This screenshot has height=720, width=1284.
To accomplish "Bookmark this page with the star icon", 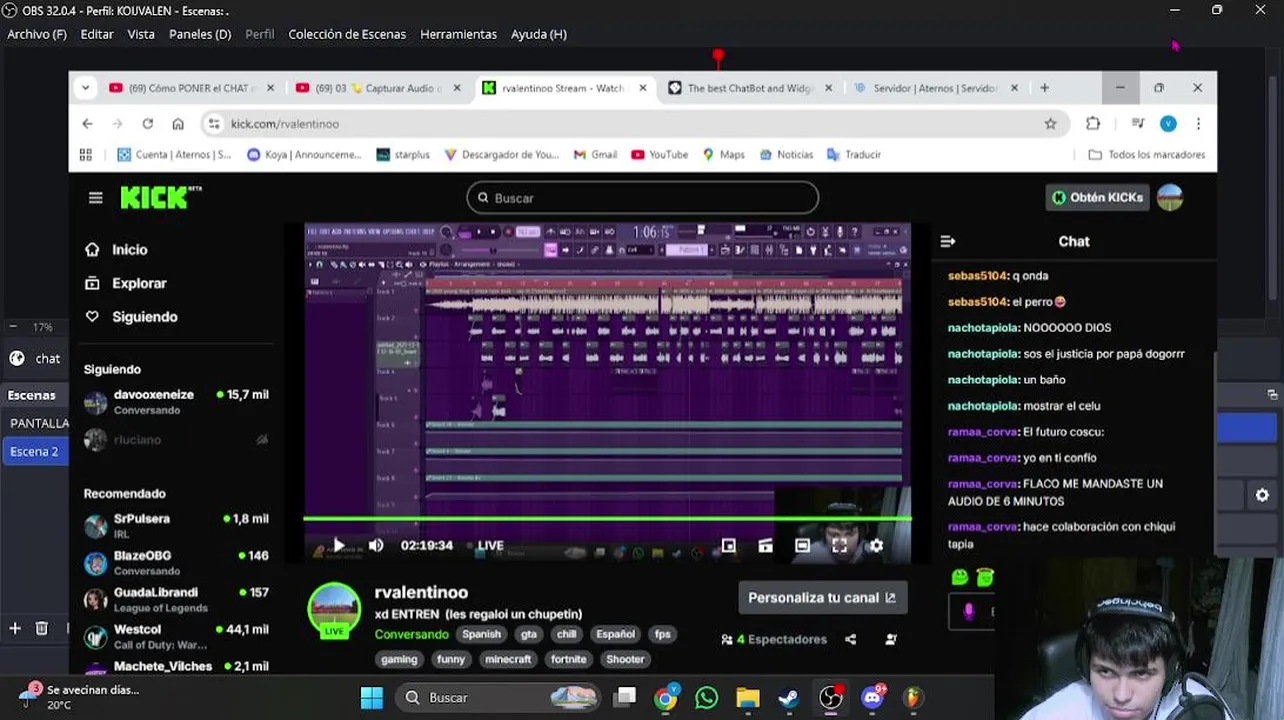I will 1050,124.
